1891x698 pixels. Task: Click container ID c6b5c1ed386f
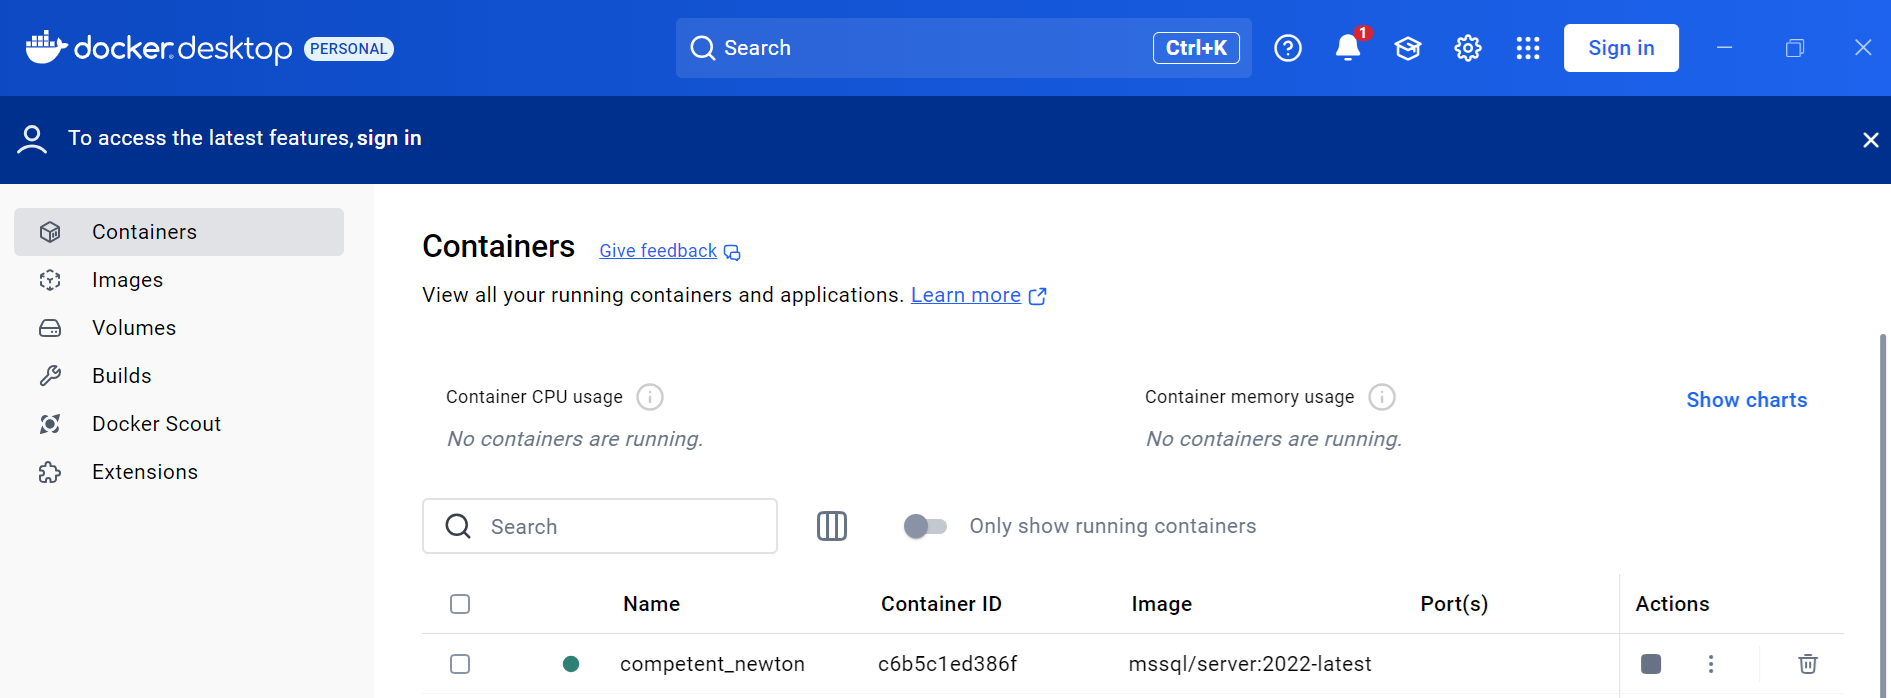click(948, 664)
